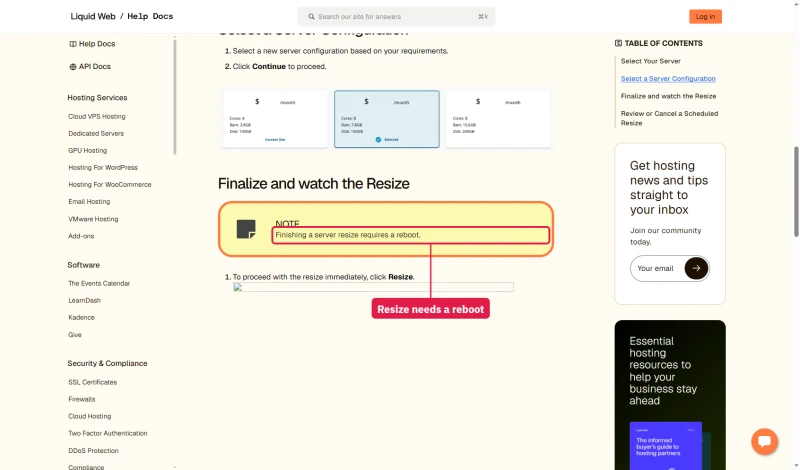
Task: Open Give docs
Action: point(74,335)
